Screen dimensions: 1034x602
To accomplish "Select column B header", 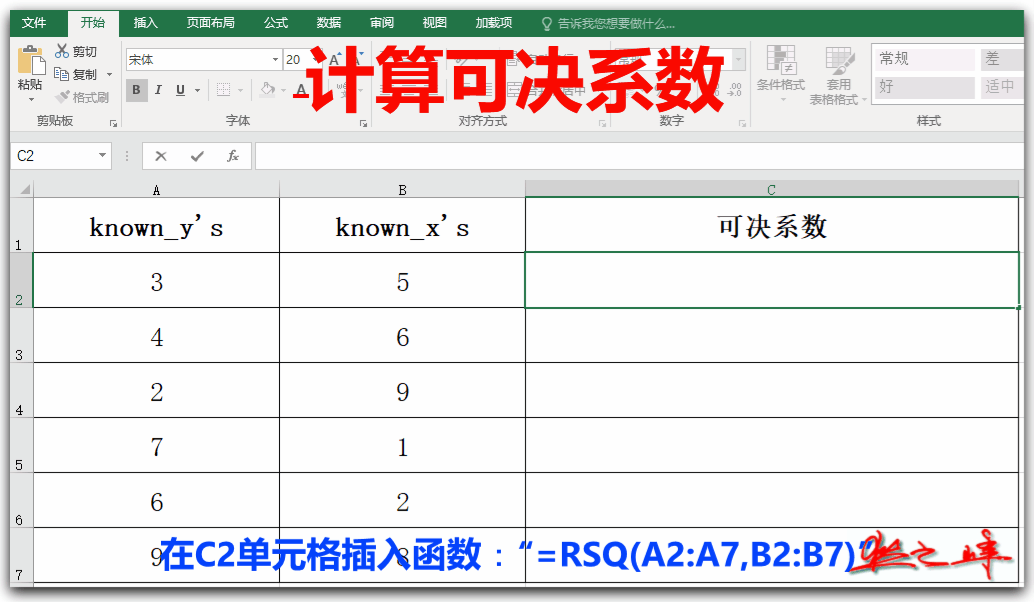I will [x=402, y=190].
